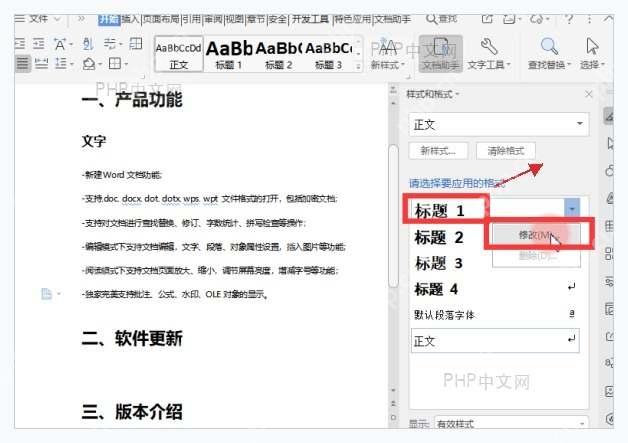Image resolution: width=628 pixels, height=443 pixels.
Task: Choose 修改(M) from the style context menu
Action: pyautogui.click(x=536, y=235)
